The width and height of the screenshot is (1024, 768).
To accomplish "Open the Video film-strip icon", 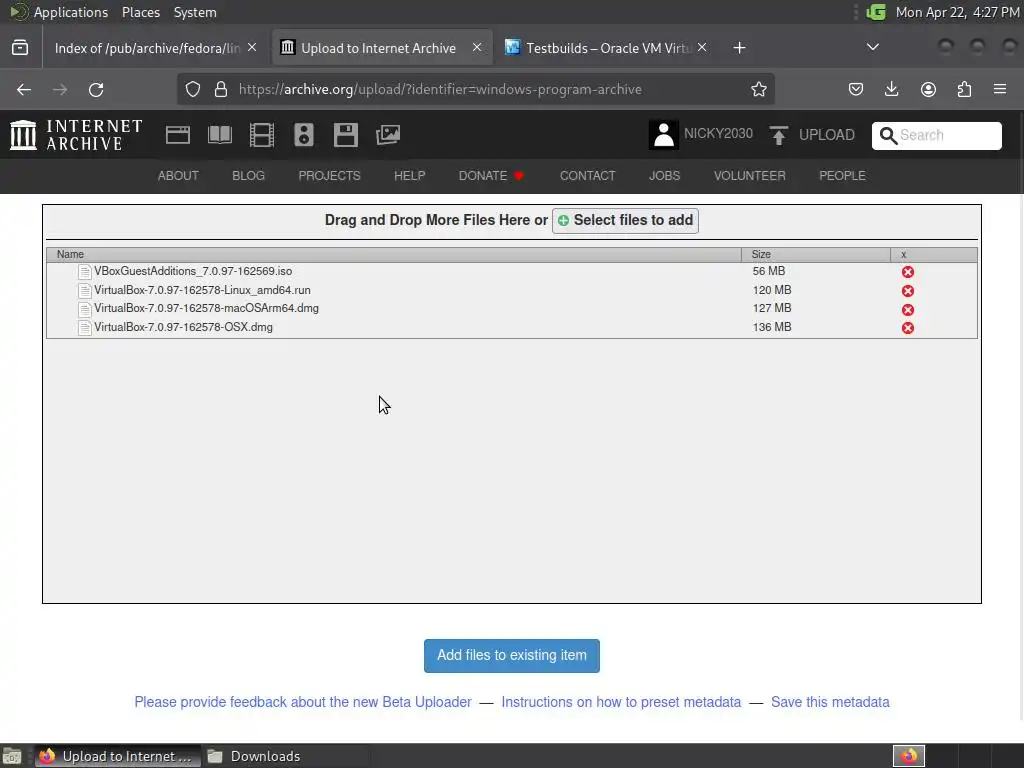I will pos(261,135).
